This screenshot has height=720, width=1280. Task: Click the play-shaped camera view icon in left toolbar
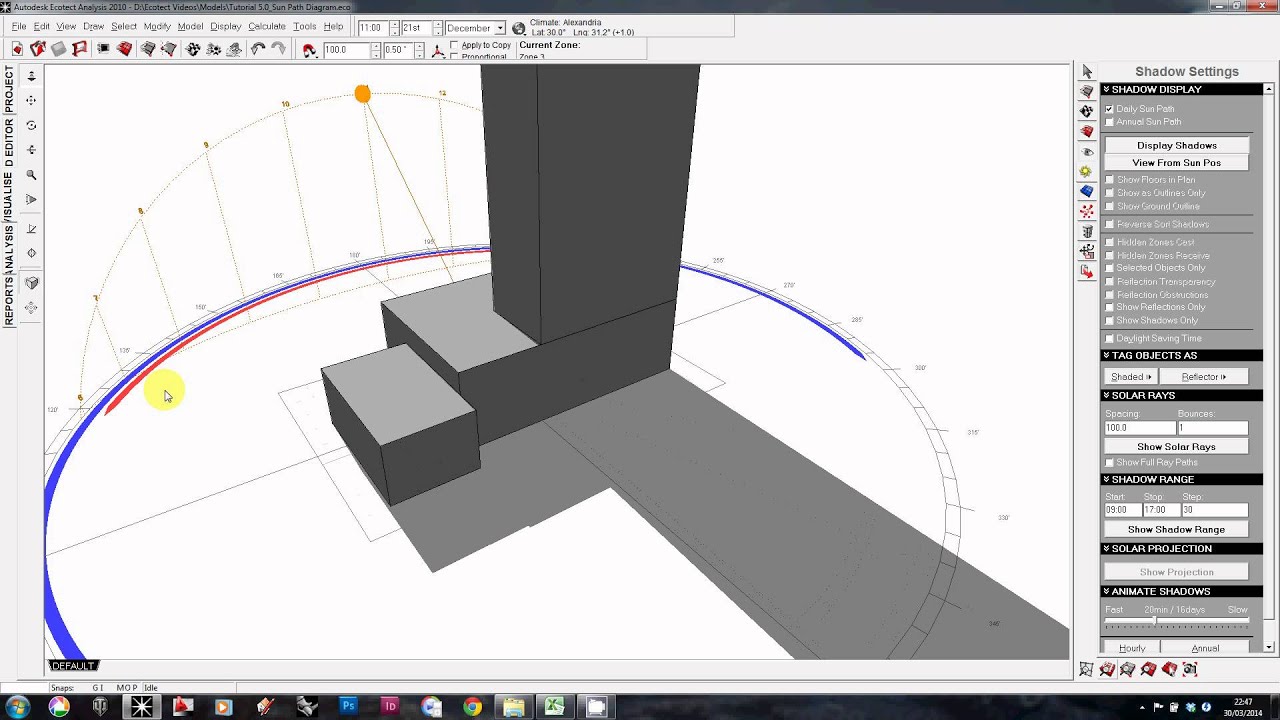(31, 199)
